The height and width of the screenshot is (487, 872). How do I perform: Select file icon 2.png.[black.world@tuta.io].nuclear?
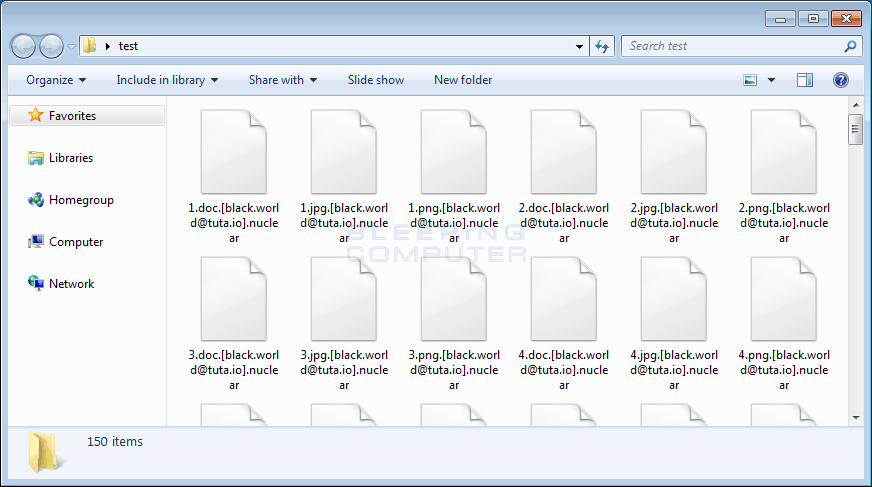(x=784, y=152)
